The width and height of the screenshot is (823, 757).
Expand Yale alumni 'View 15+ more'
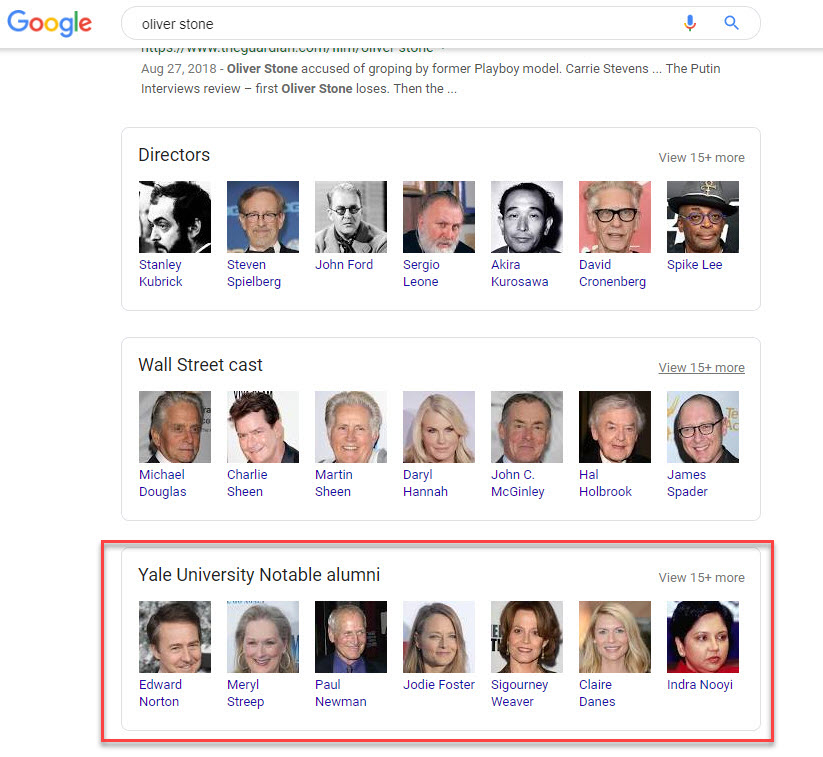(701, 578)
